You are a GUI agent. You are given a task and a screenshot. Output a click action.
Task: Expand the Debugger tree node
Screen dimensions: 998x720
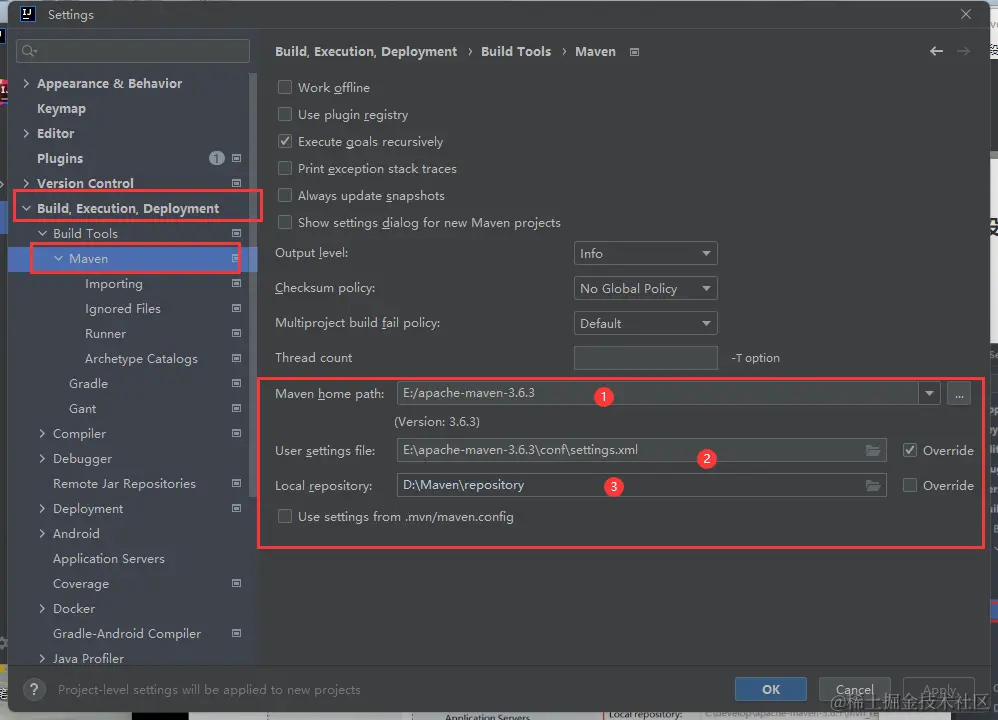[43, 458]
